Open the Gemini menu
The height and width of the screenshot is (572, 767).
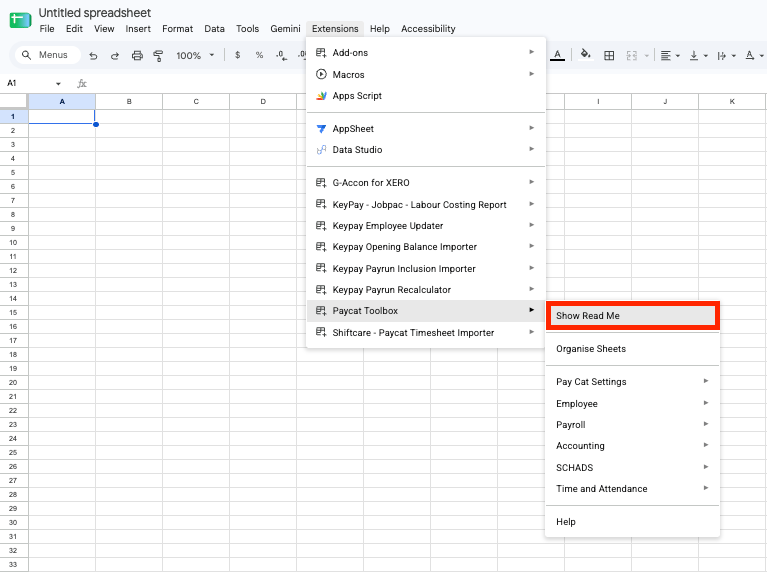coord(285,29)
